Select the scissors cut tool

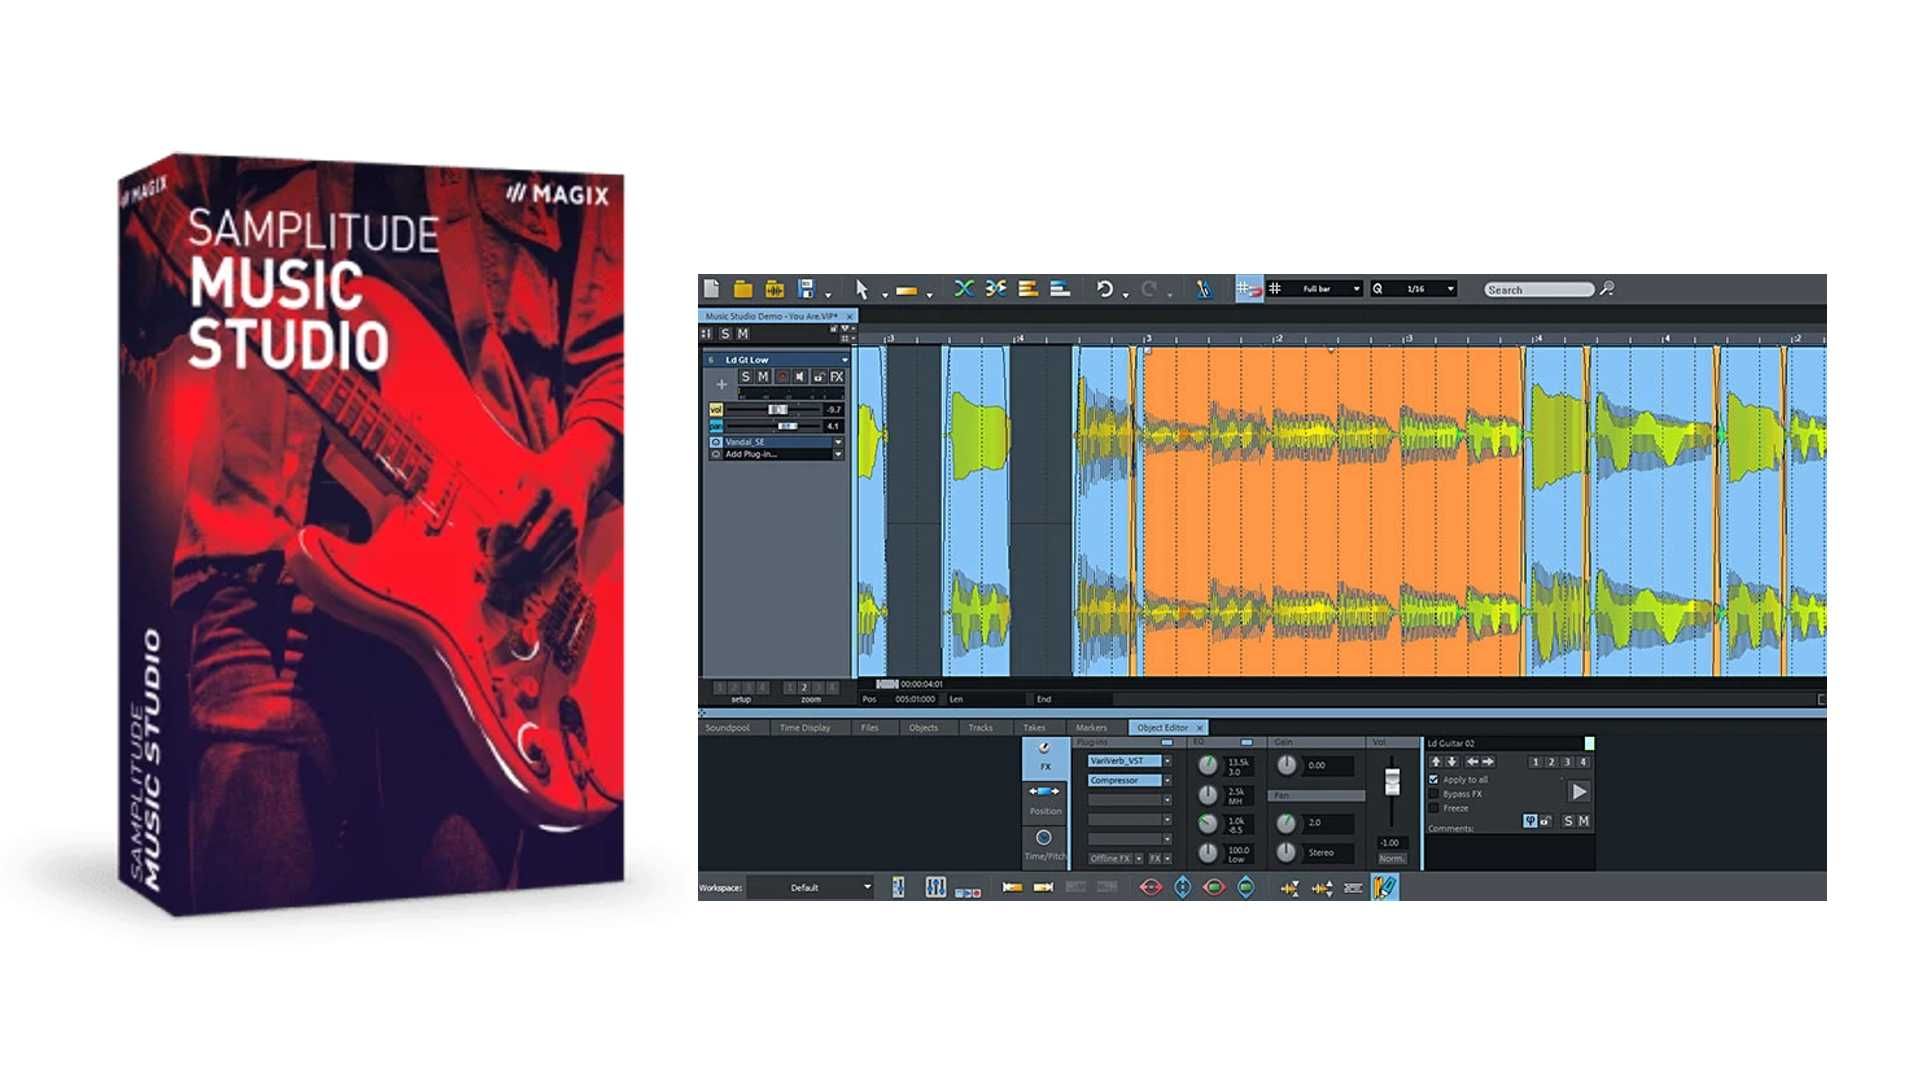coord(996,289)
